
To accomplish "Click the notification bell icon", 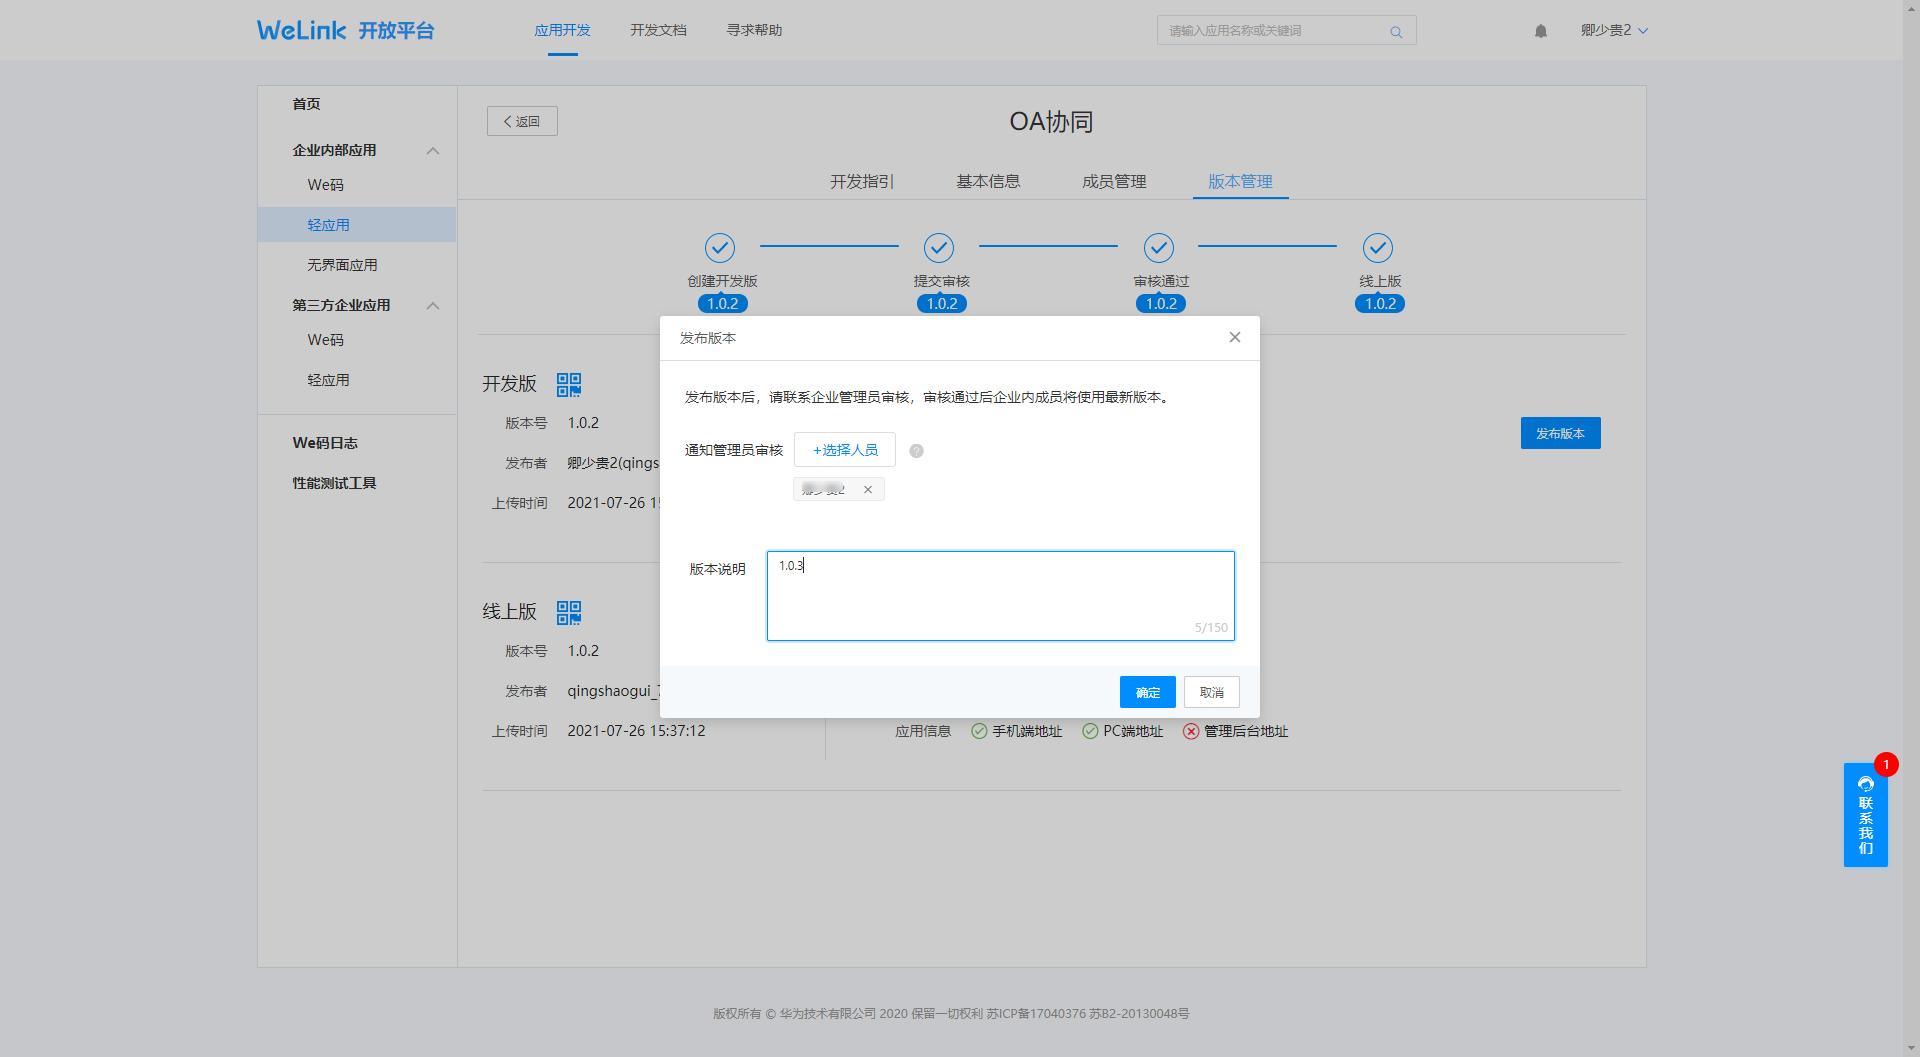I will click(x=1540, y=31).
